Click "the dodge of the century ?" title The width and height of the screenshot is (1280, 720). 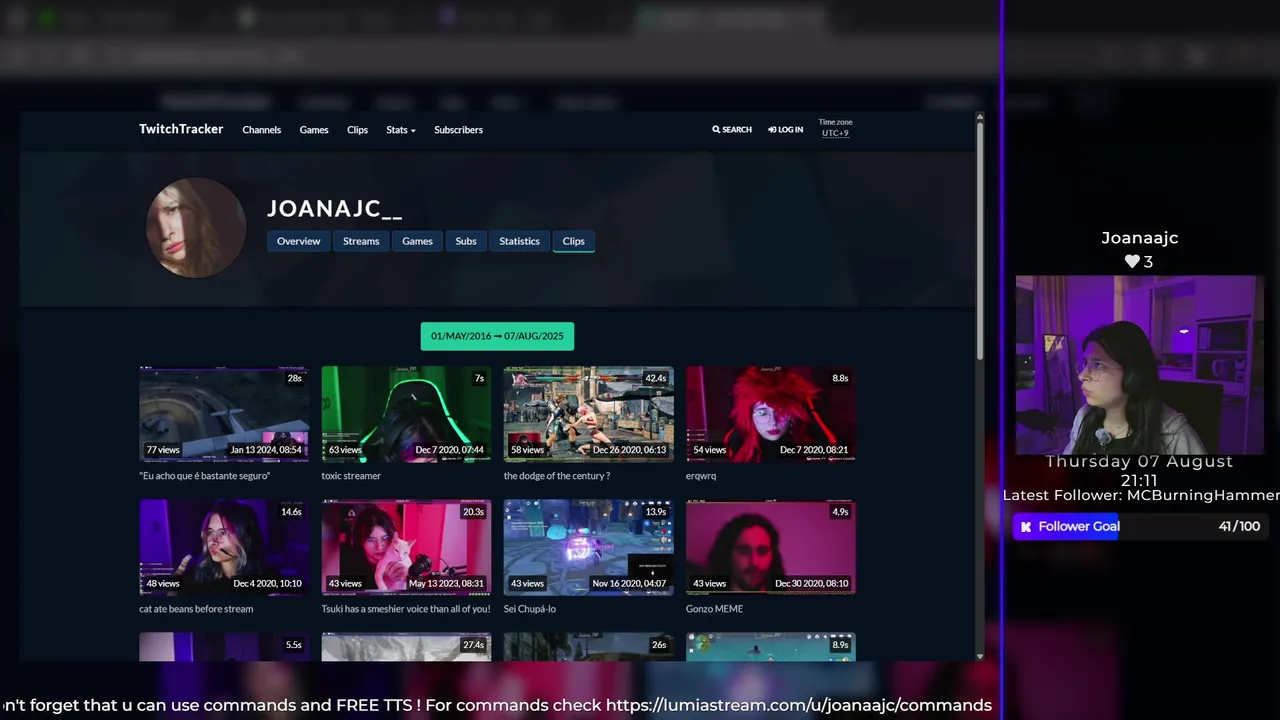557,476
